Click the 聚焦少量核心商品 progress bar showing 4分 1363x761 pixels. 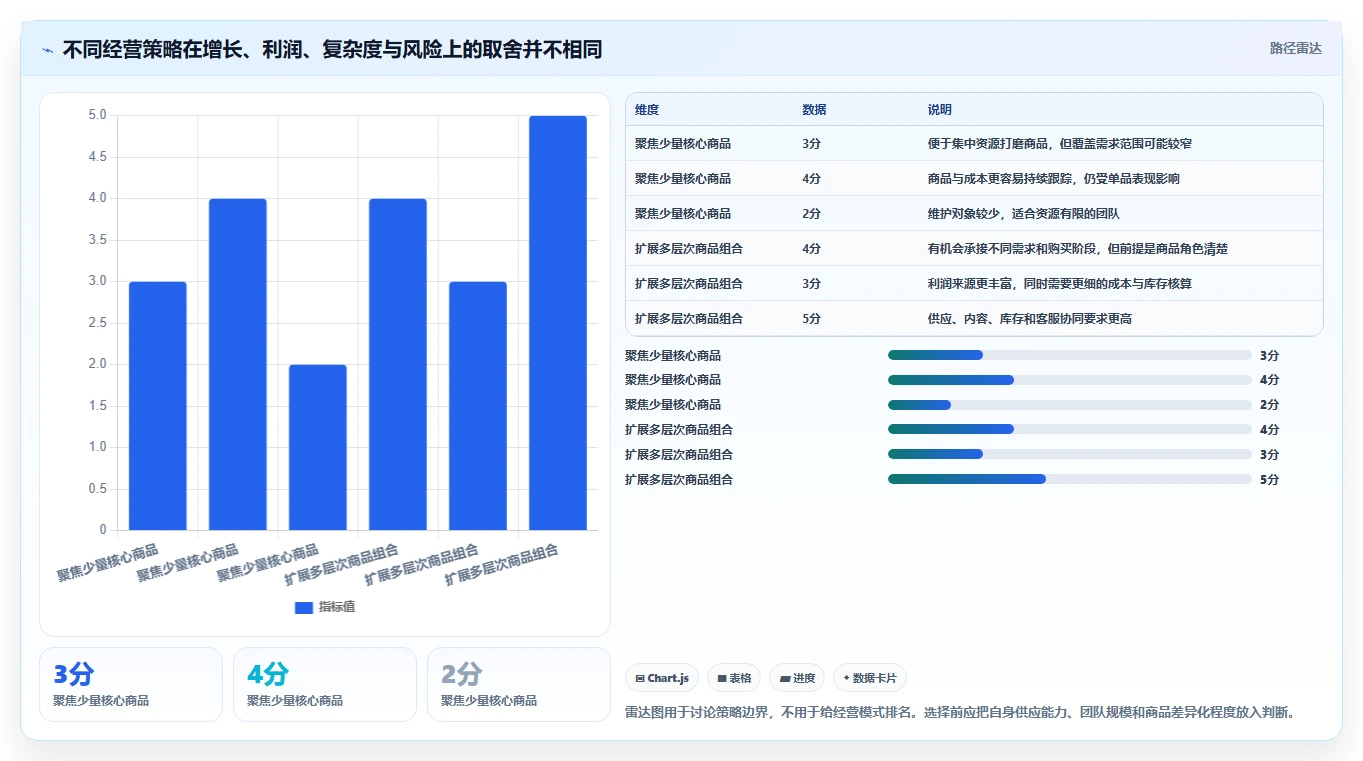(x=1070, y=380)
